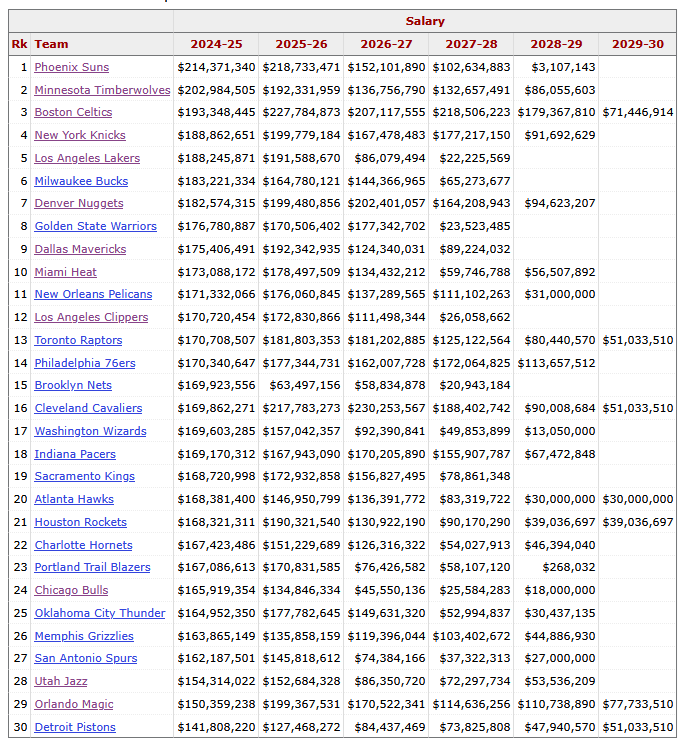
Task: Click the Nets value $63,497,156
Action: 305,385
